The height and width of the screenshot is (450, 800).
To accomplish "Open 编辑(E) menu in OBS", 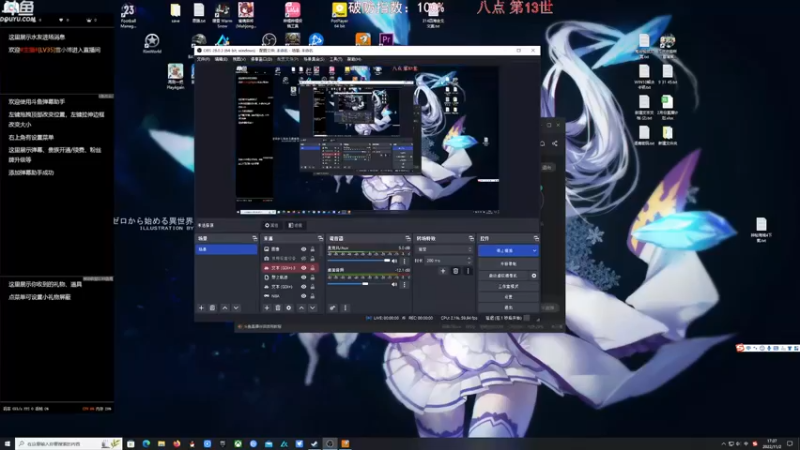I will (x=221, y=59).
